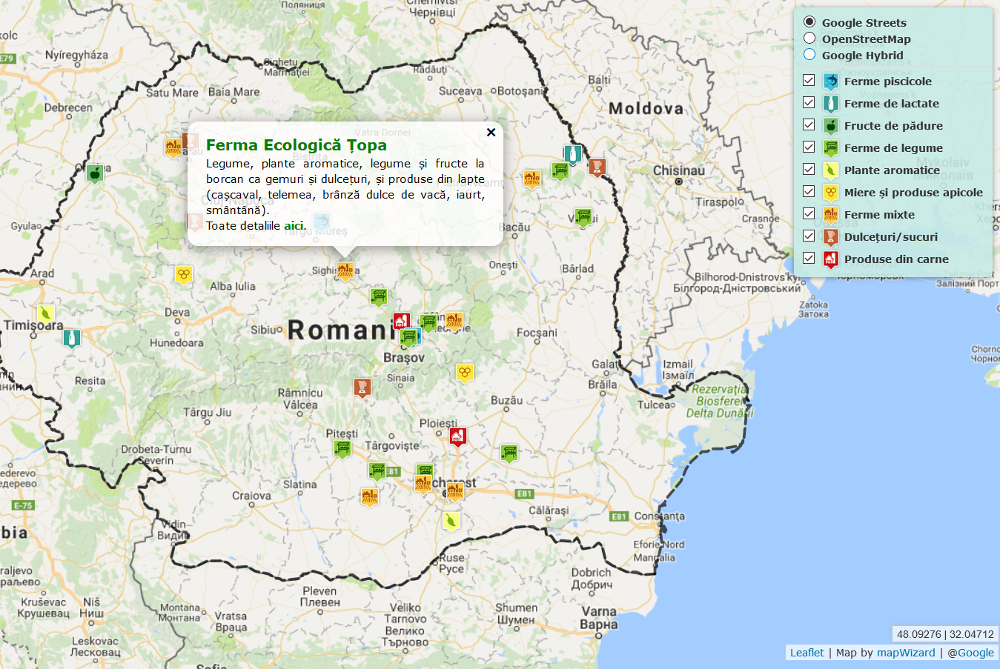The height and width of the screenshot is (669, 1000).
Task: Select the mixed farm marker near Satu Mare
Action: (x=173, y=147)
